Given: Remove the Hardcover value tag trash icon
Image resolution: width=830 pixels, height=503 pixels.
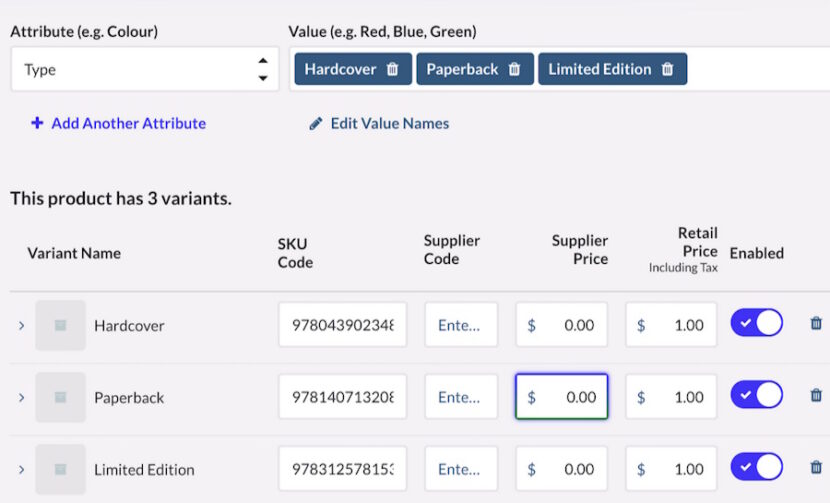Looking at the screenshot, I should coord(393,70).
